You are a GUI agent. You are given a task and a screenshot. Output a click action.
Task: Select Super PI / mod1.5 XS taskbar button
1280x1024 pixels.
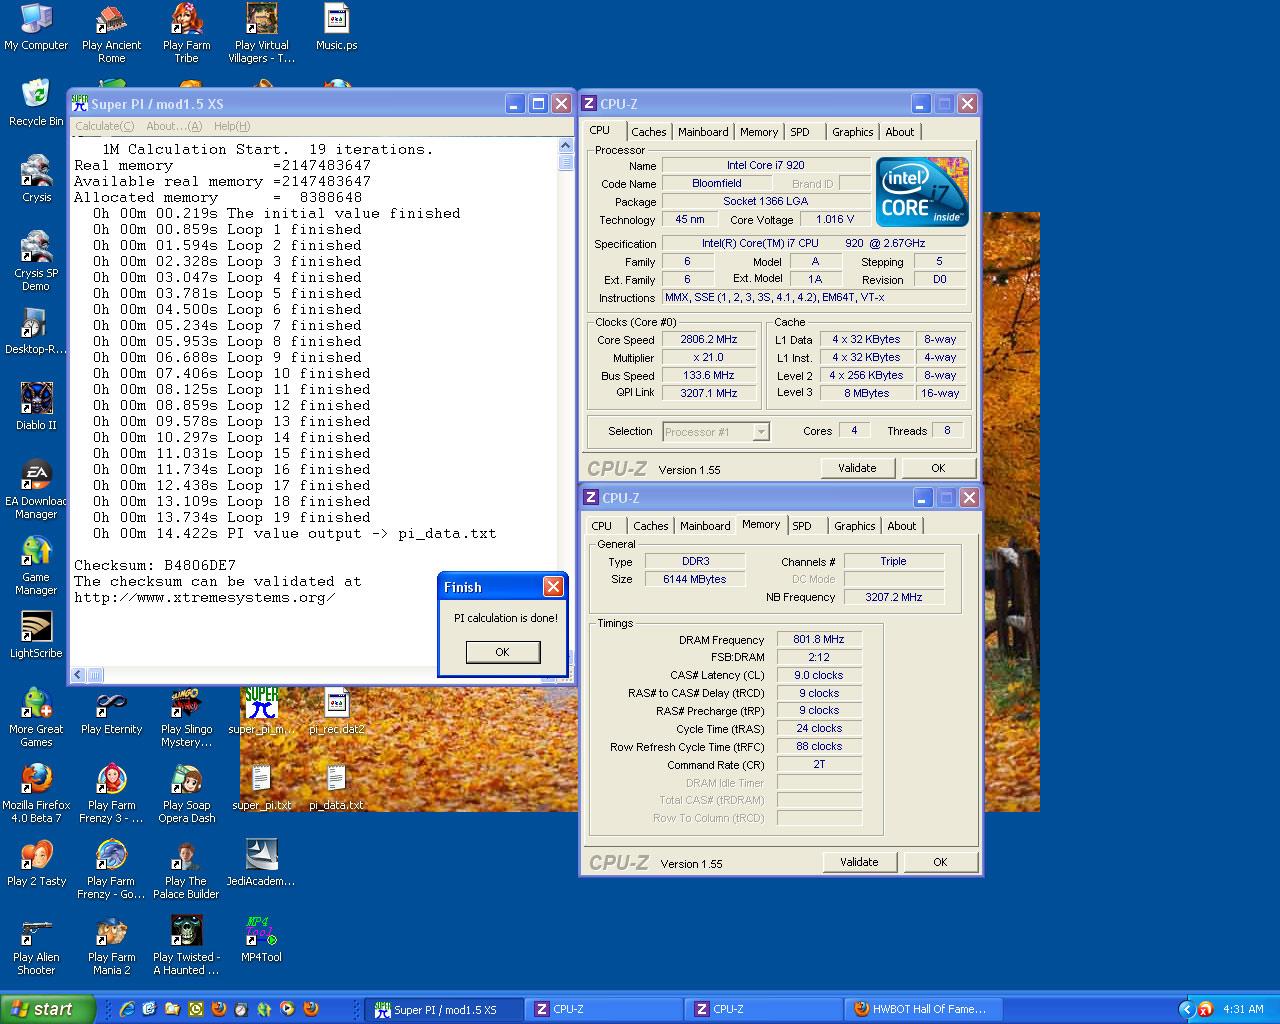(x=445, y=1009)
